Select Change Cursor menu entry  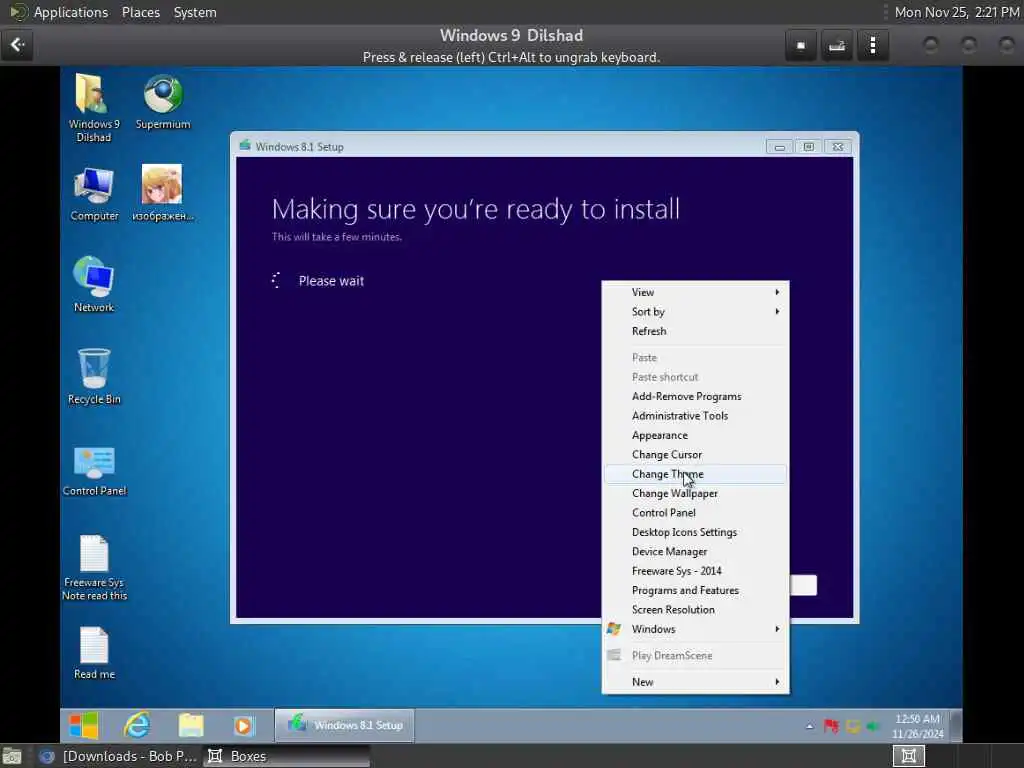[696, 455]
